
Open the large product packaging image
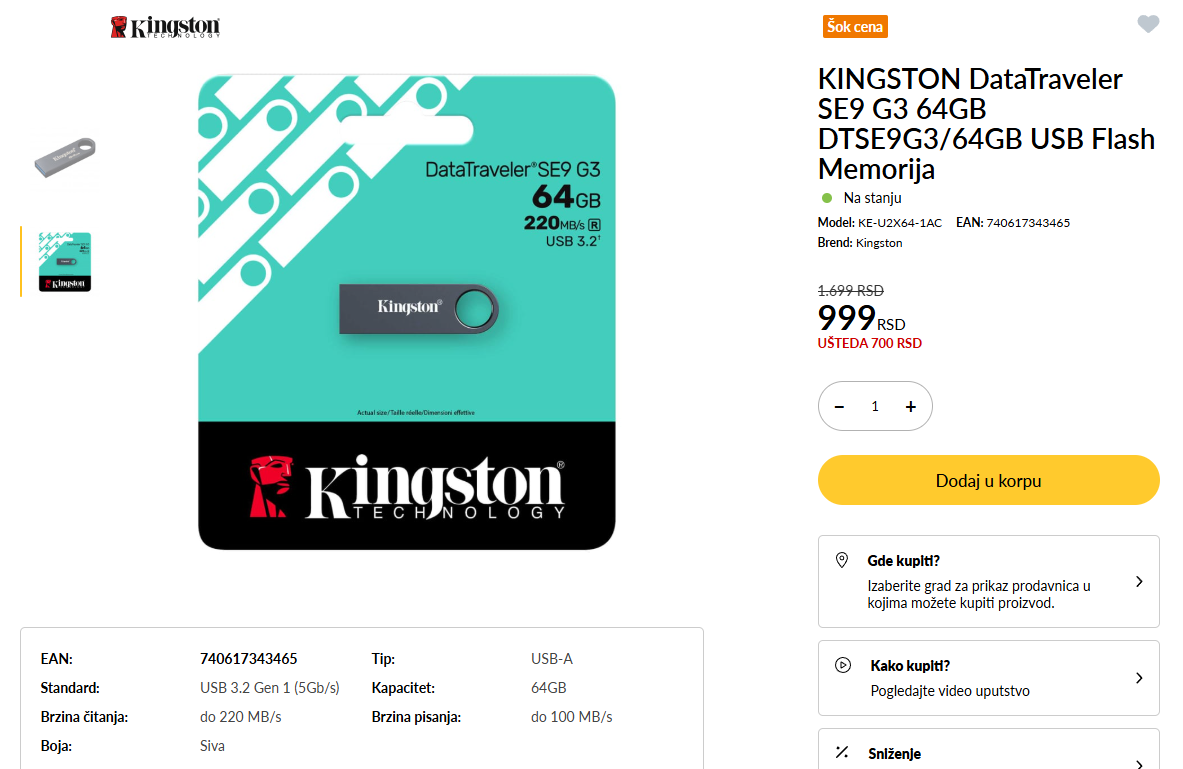[x=406, y=312]
